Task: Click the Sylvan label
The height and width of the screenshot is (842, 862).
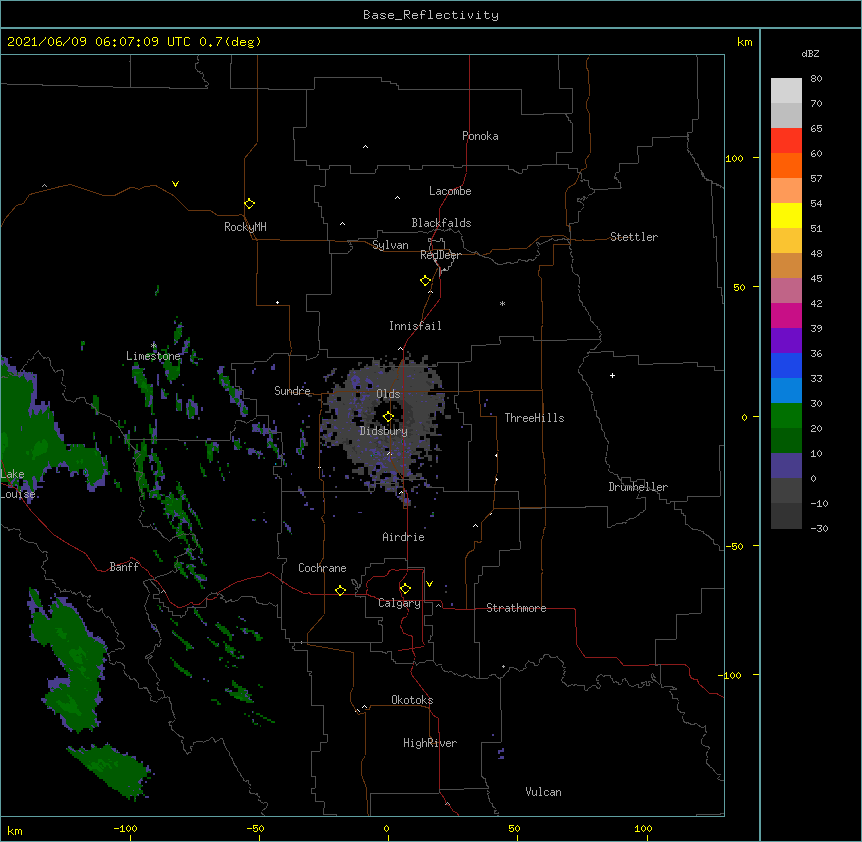Action: (x=390, y=245)
